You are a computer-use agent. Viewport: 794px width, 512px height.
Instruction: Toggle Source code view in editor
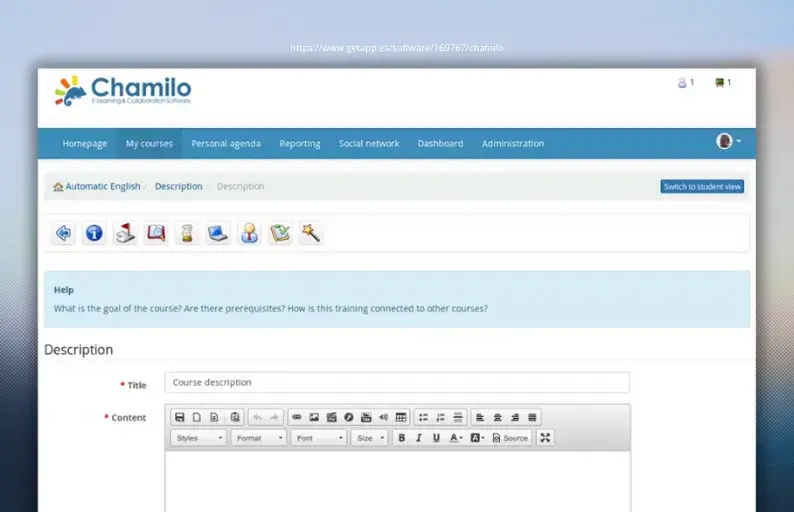pyautogui.click(x=510, y=438)
